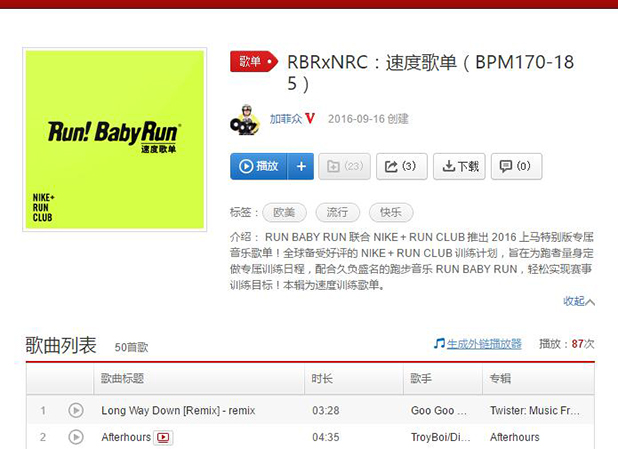
Task: Select the 流行 tag
Action: point(337,212)
